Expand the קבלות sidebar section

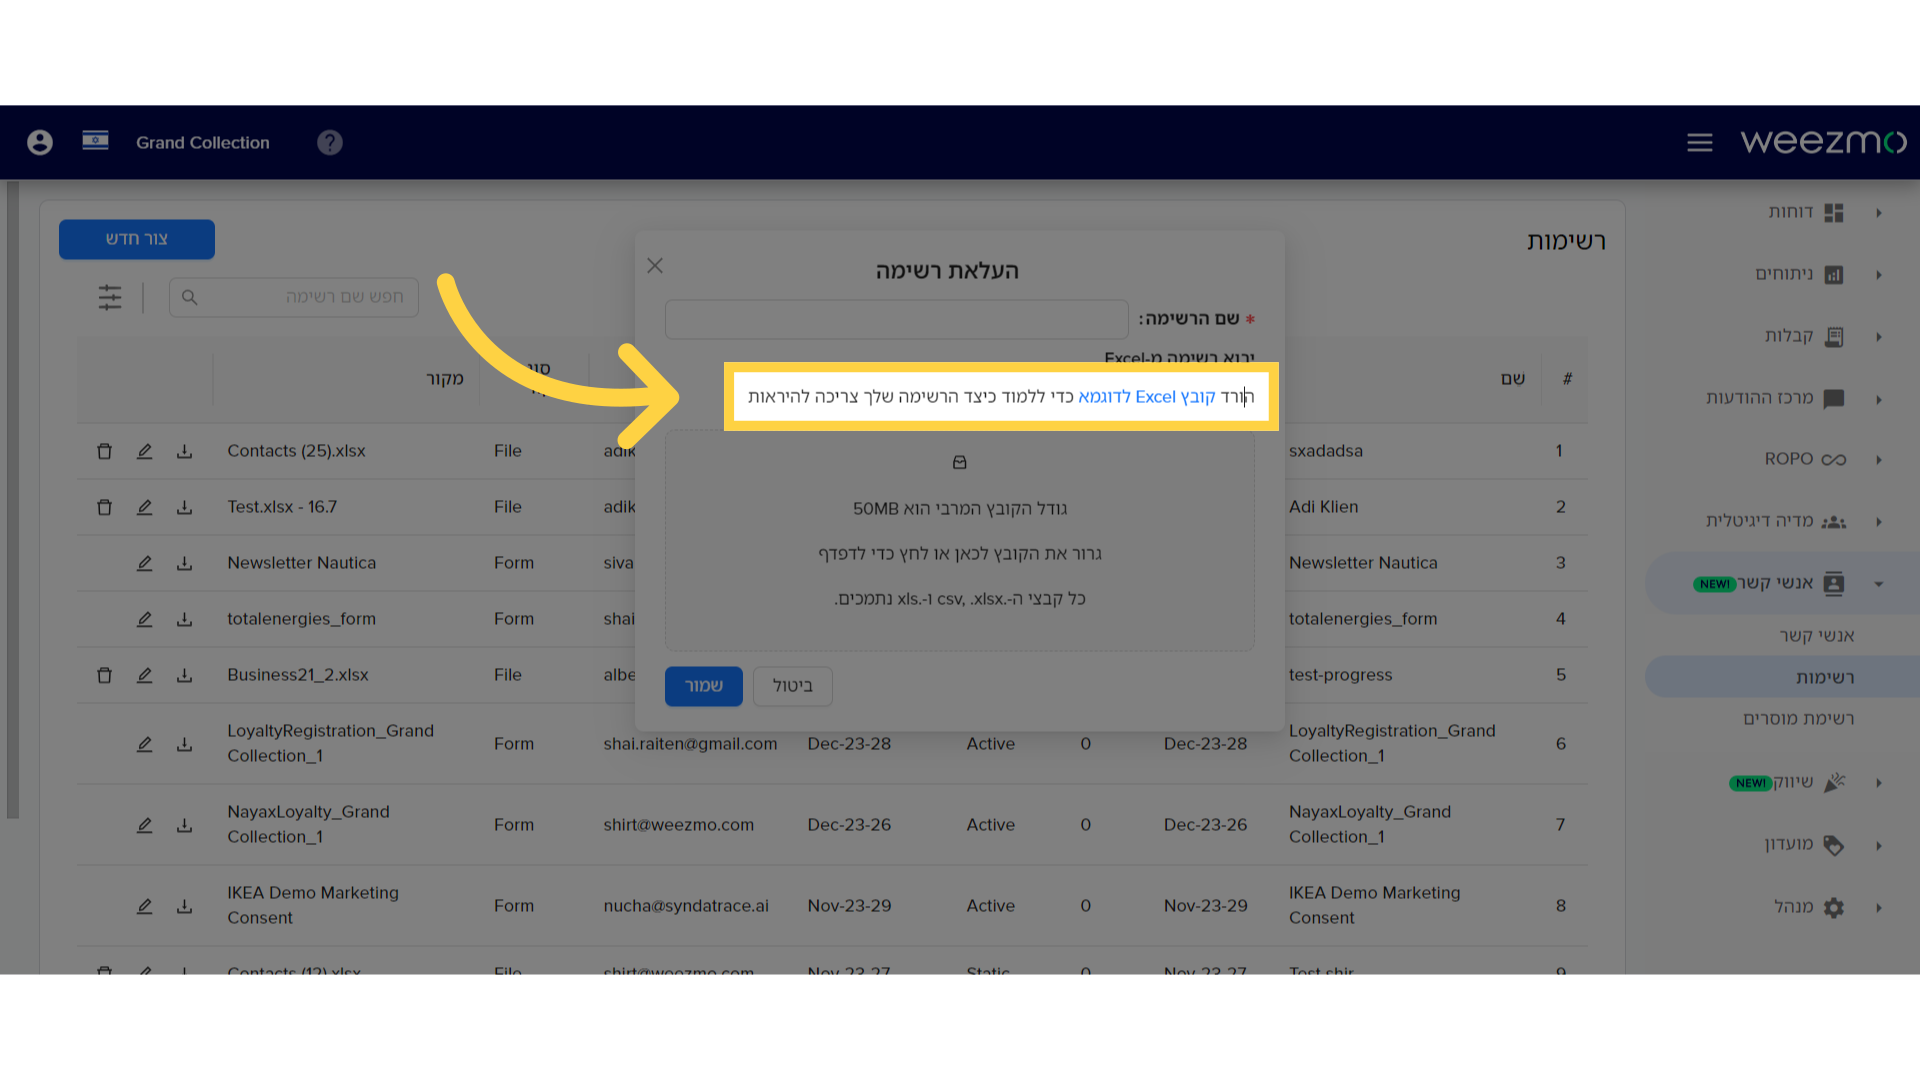click(1879, 336)
